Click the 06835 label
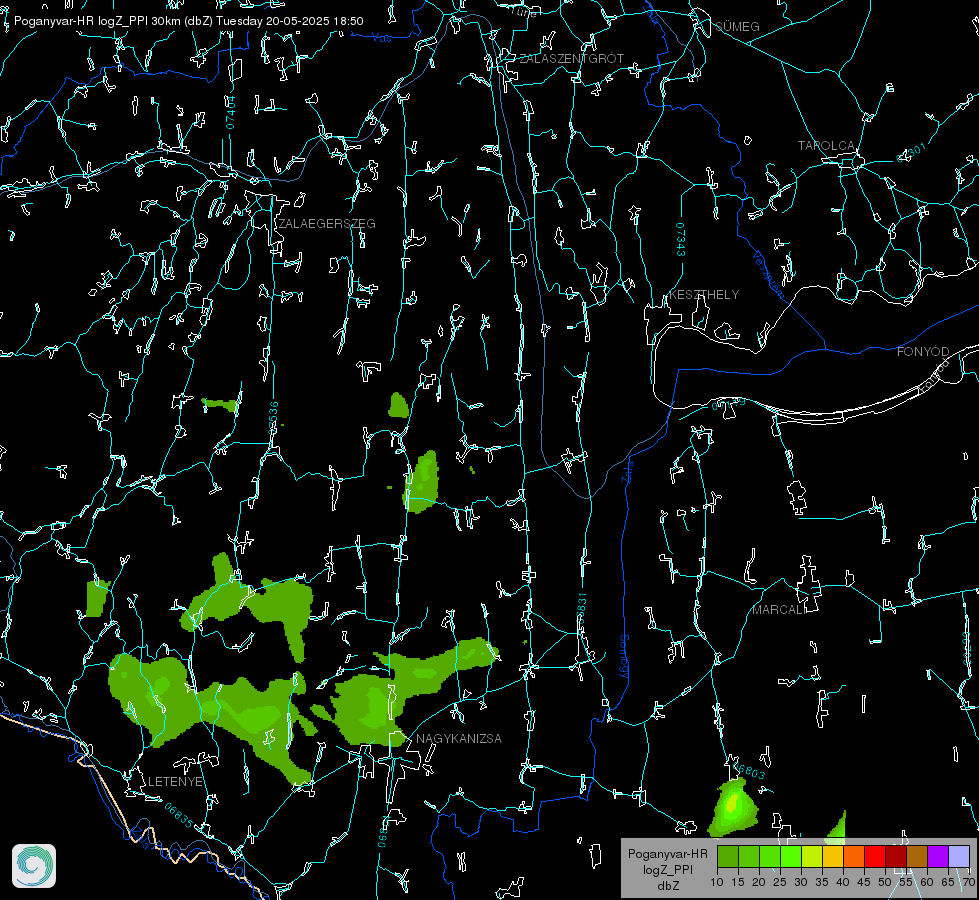 (179, 816)
